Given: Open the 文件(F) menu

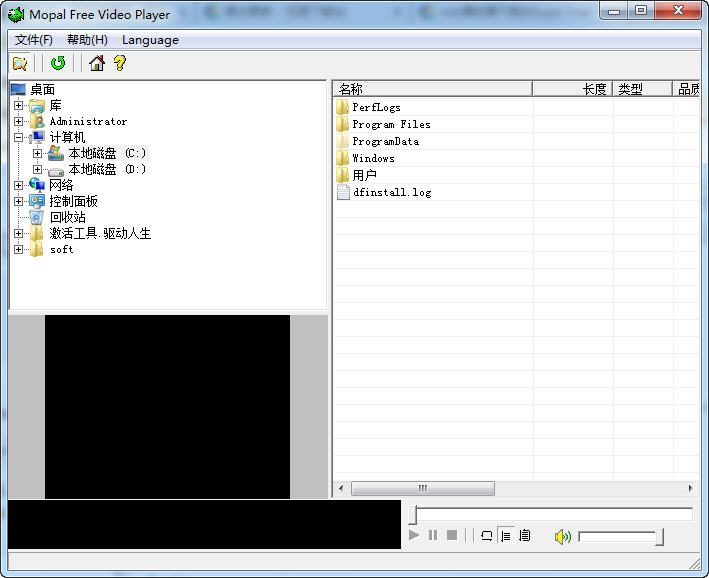Looking at the screenshot, I should (33, 40).
